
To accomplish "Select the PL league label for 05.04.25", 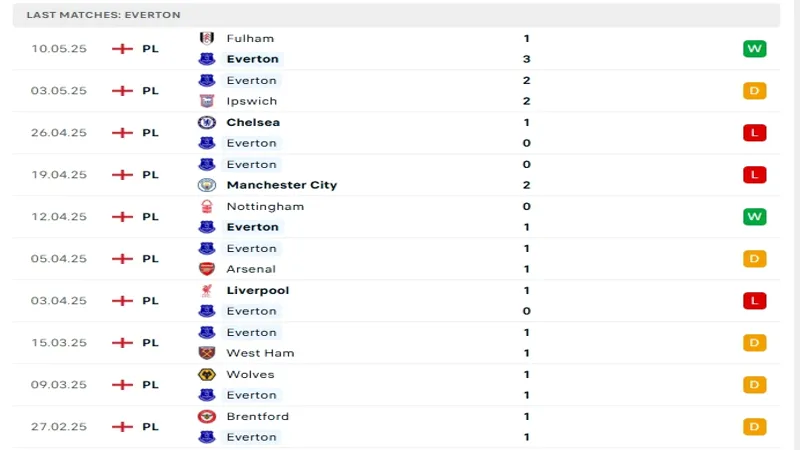I will [x=150, y=259].
